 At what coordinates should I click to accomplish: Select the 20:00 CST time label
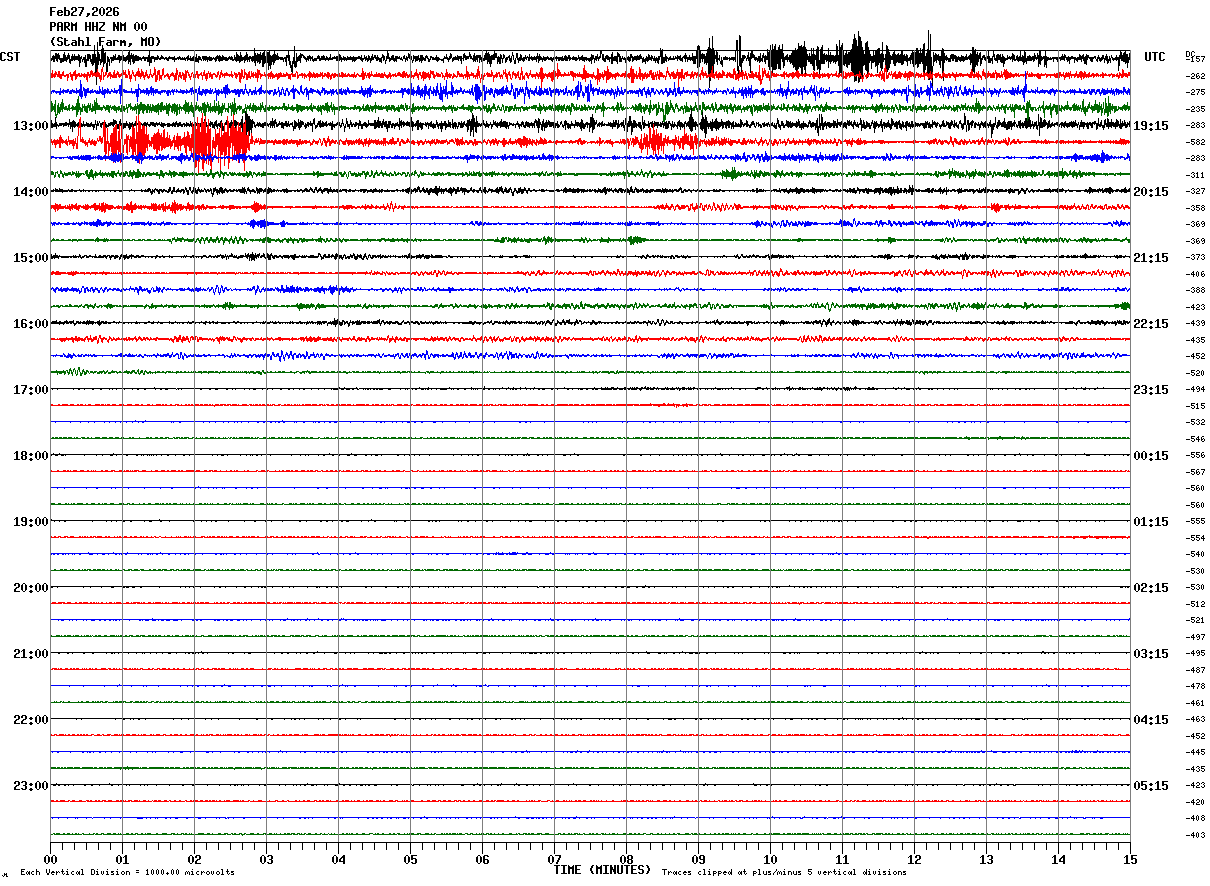pos(31,588)
